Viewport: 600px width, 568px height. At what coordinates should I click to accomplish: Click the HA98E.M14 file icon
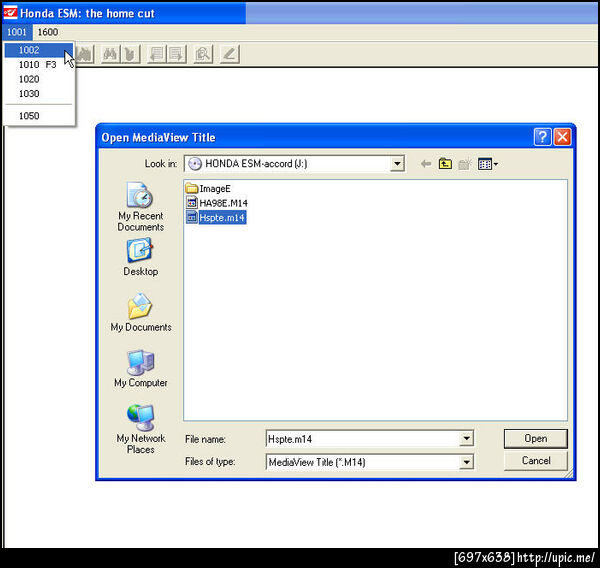point(191,203)
